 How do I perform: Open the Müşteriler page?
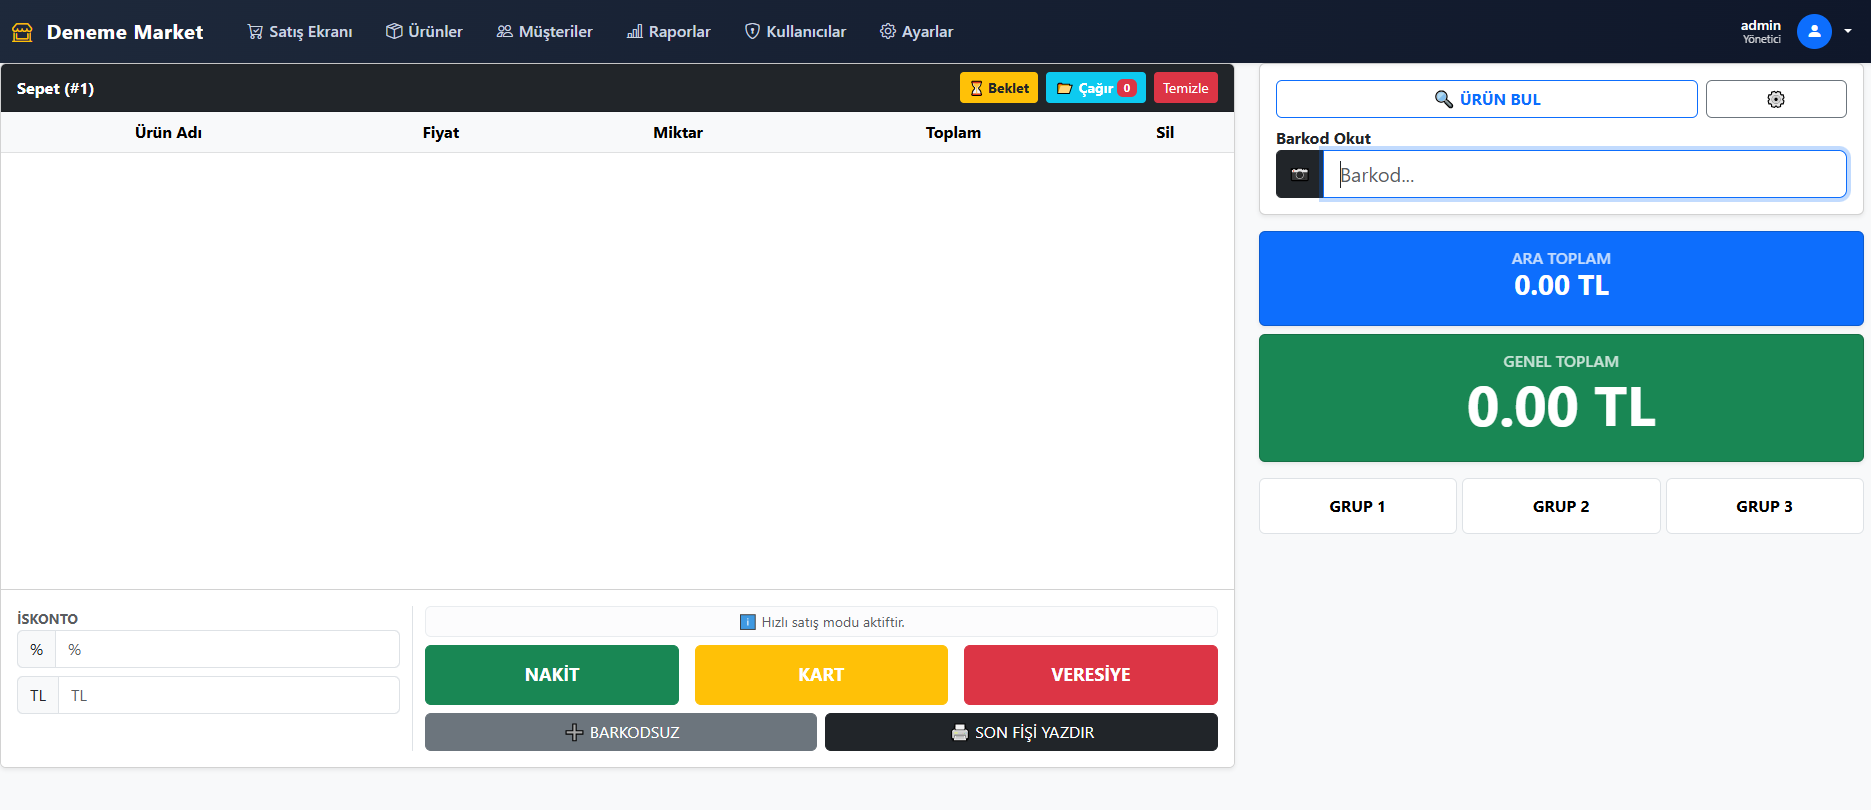(544, 32)
